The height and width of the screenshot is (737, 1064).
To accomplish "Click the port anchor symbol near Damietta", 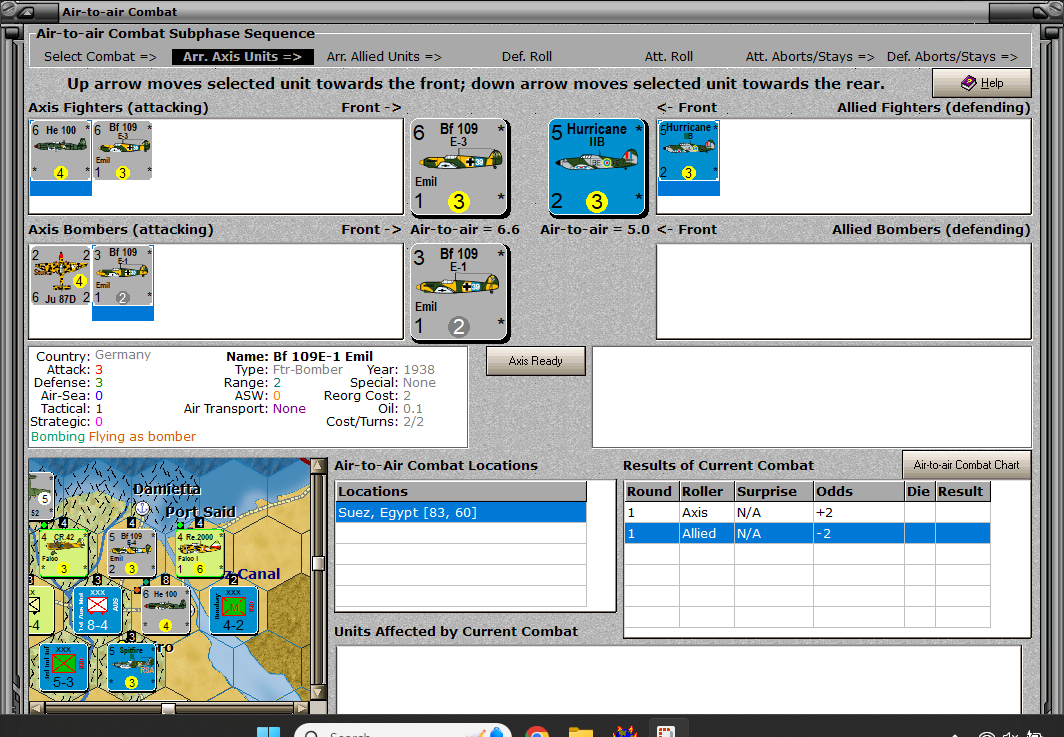I will coord(142,508).
